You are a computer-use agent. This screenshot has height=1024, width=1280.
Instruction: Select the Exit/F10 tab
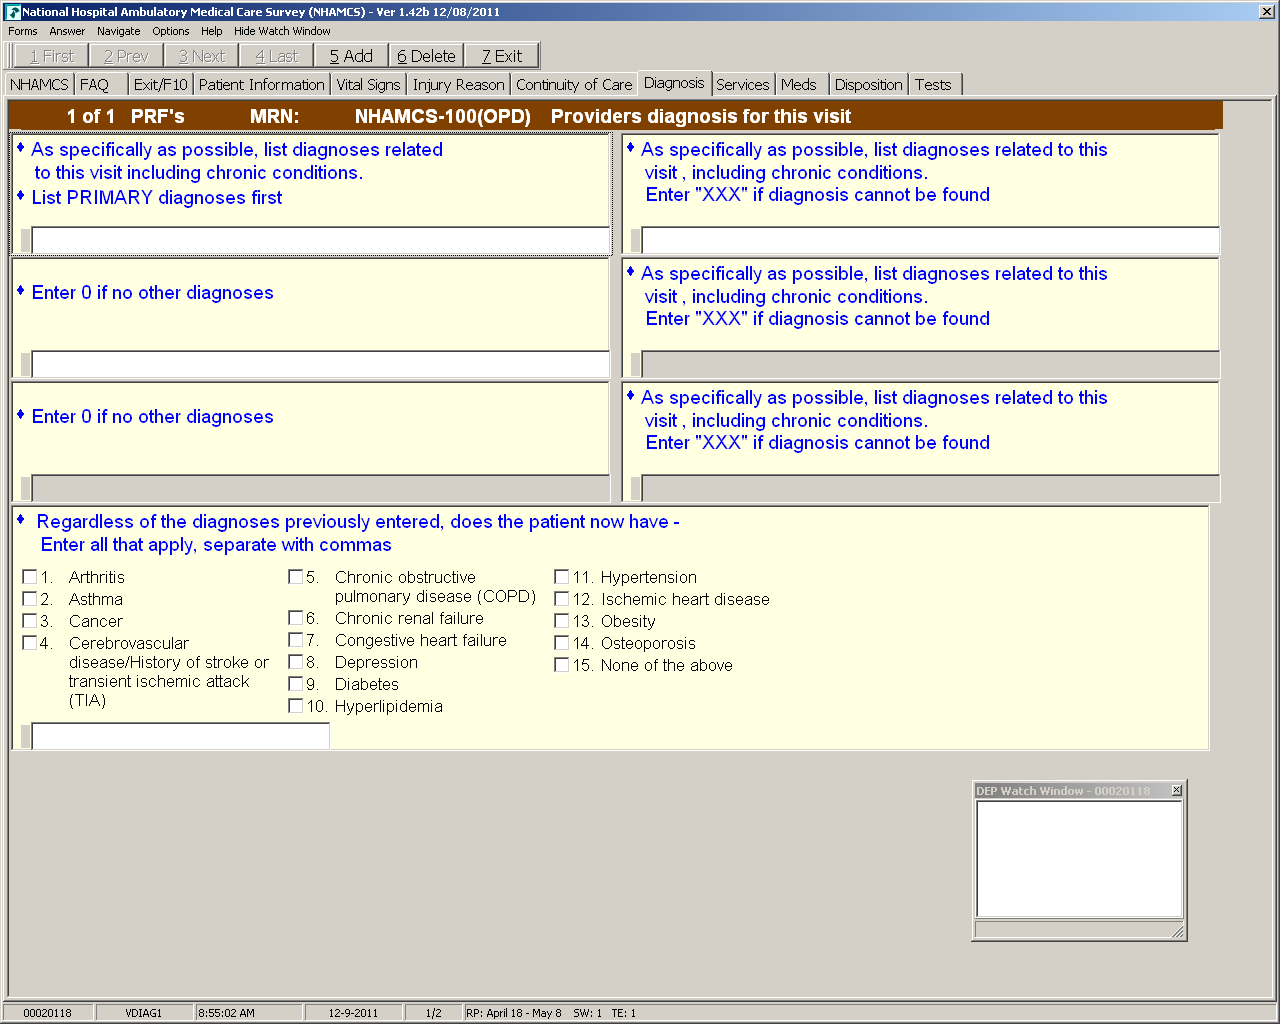161,85
